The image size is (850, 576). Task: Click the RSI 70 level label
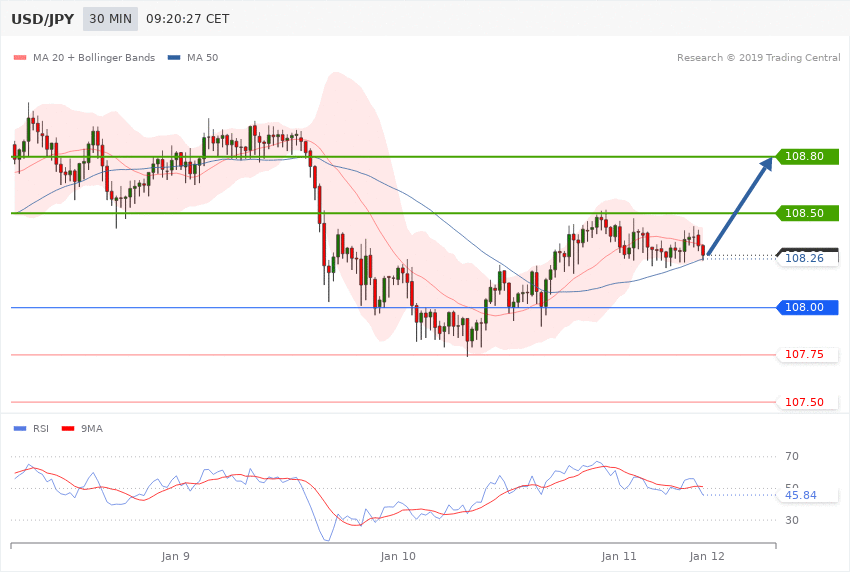[792, 456]
